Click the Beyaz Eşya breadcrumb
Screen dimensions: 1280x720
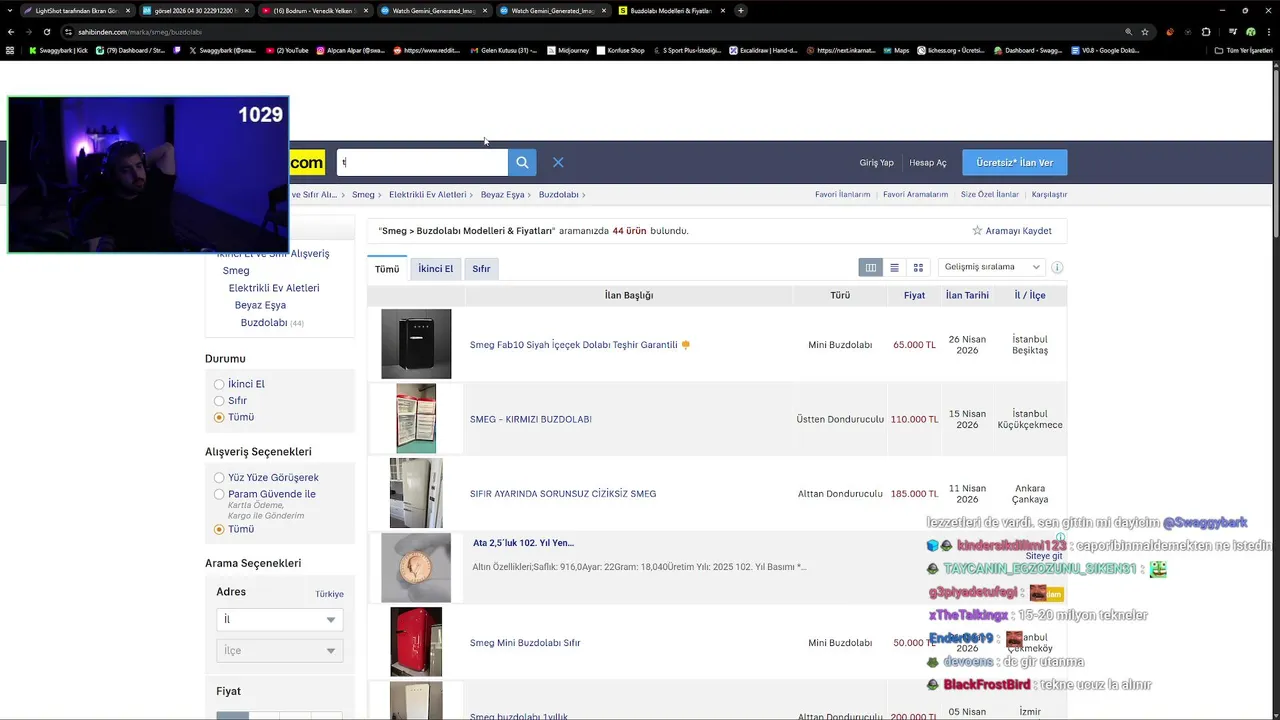(503, 195)
